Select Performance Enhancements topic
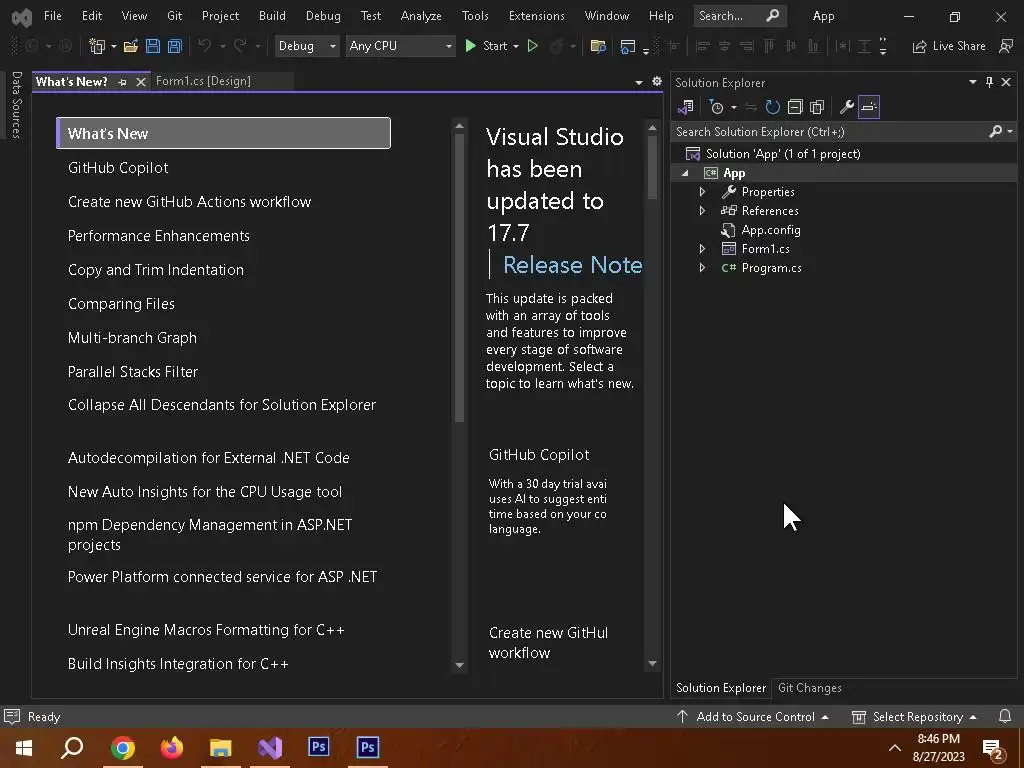 159,236
